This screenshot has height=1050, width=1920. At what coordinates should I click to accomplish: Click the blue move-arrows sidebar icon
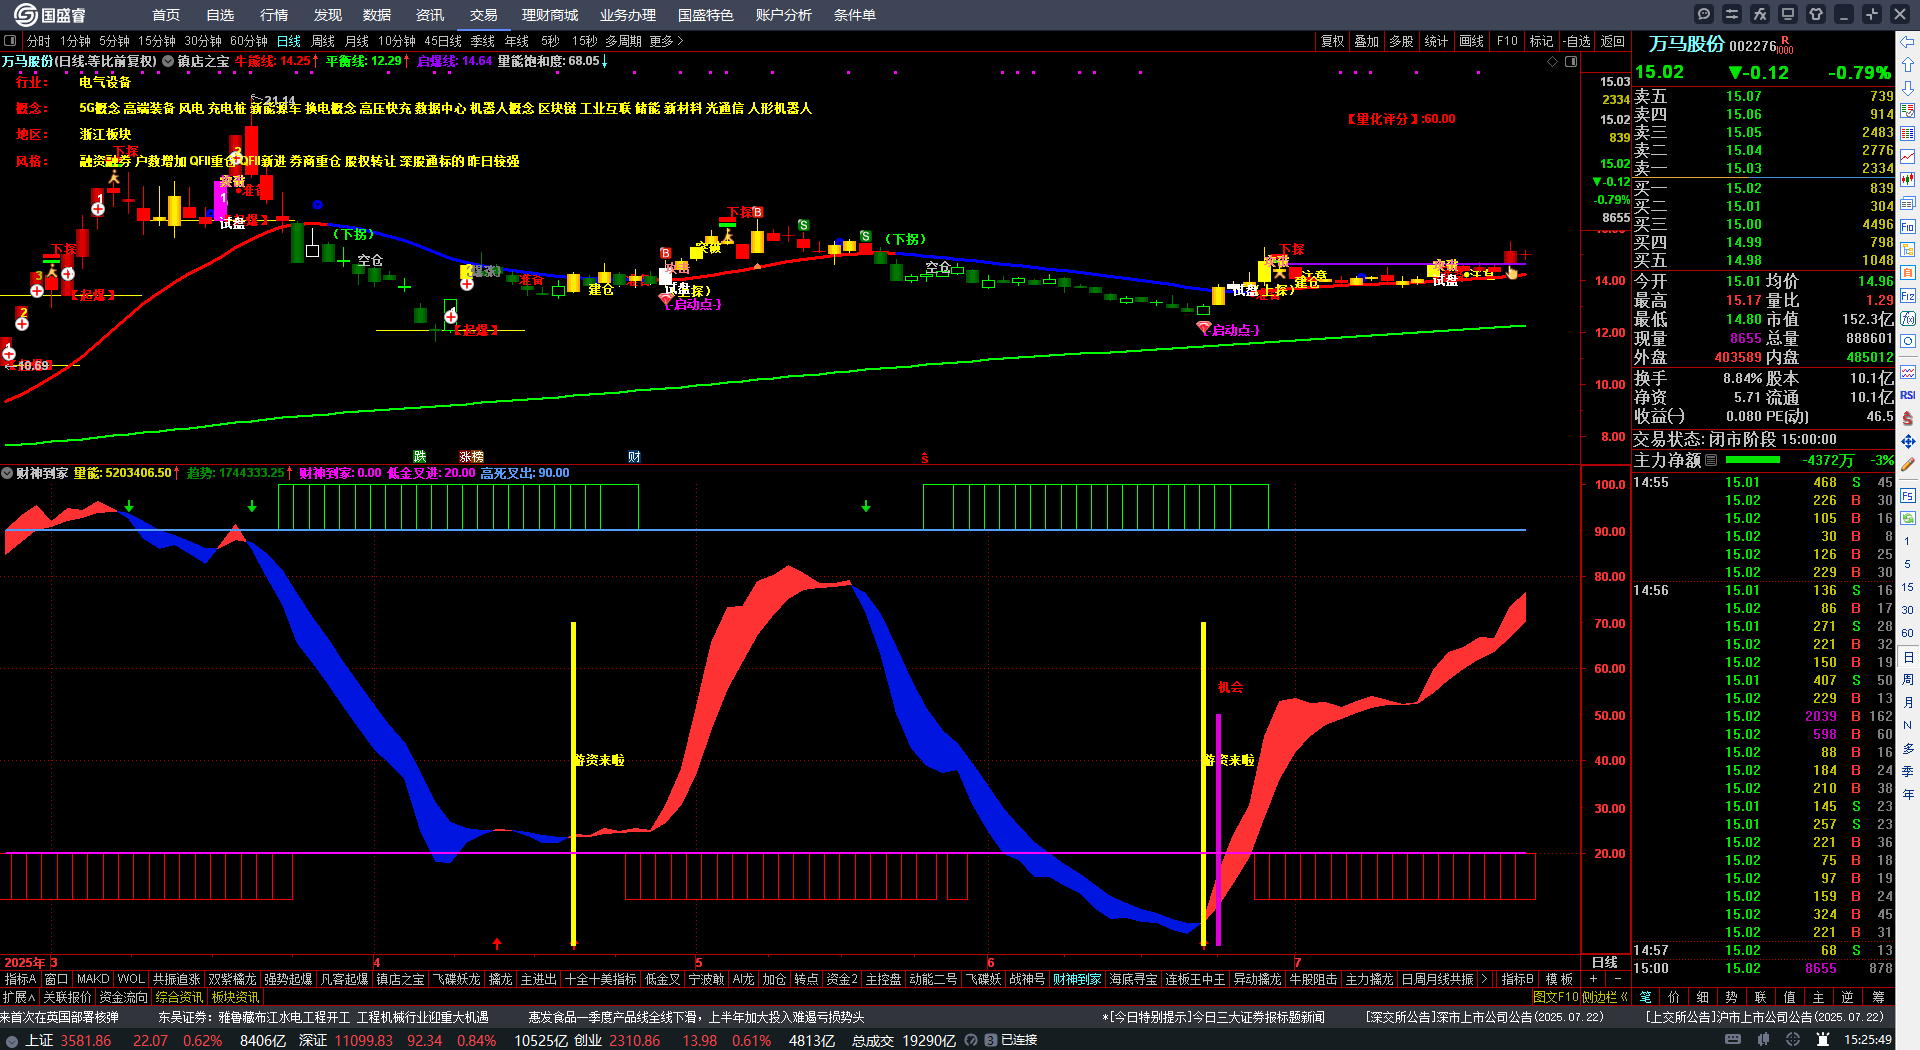point(1908,441)
